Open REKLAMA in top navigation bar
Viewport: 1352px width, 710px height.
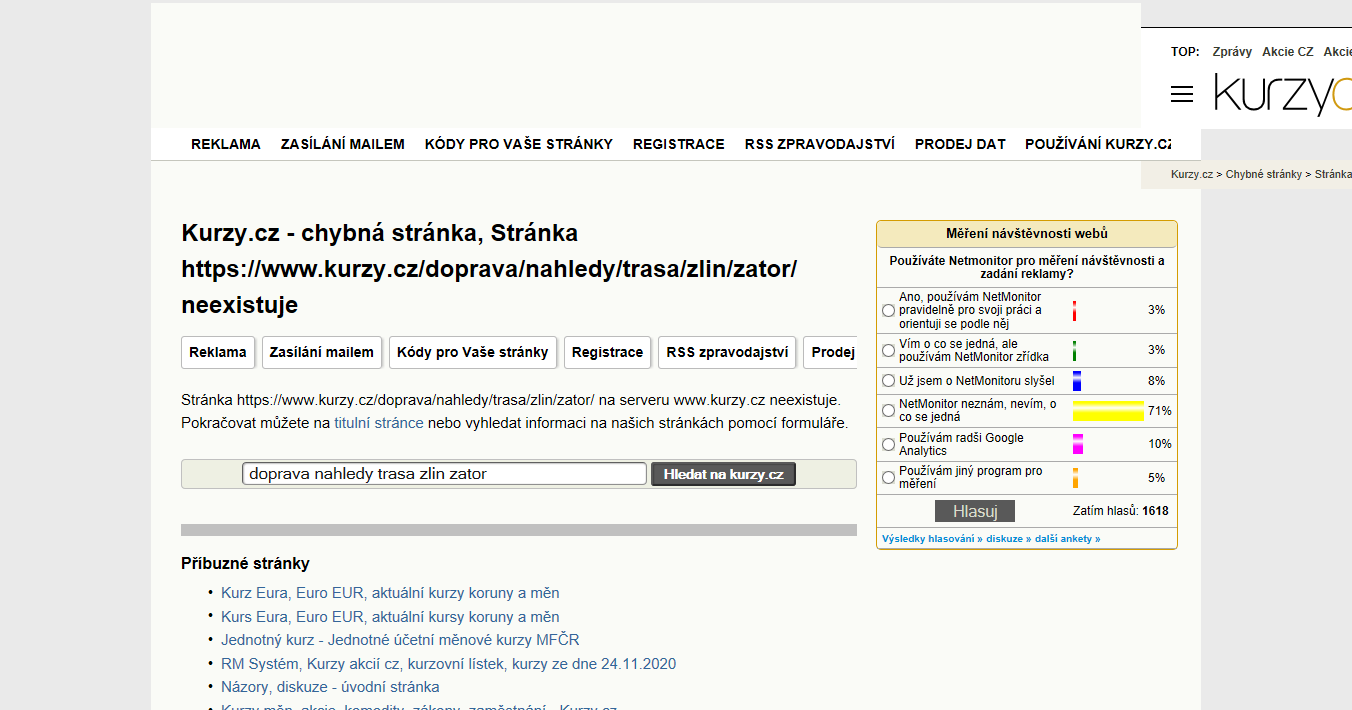pyautogui.click(x=226, y=144)
